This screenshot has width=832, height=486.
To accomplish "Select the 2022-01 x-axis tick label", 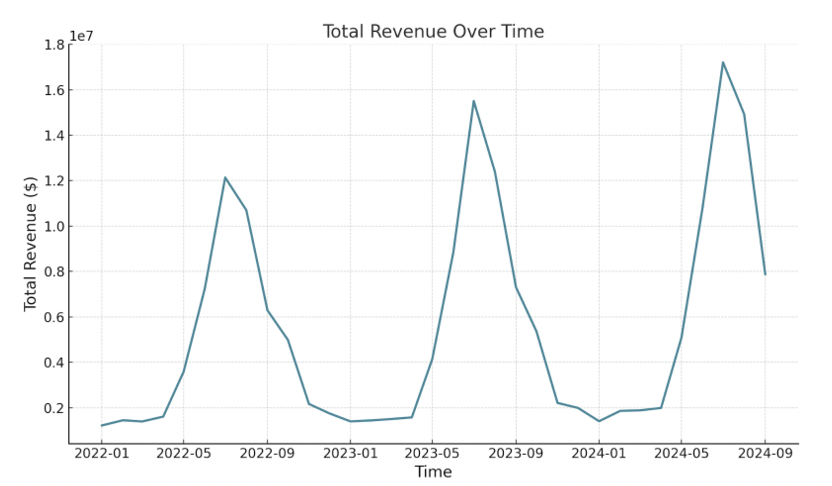I will [x=101, y=453].
